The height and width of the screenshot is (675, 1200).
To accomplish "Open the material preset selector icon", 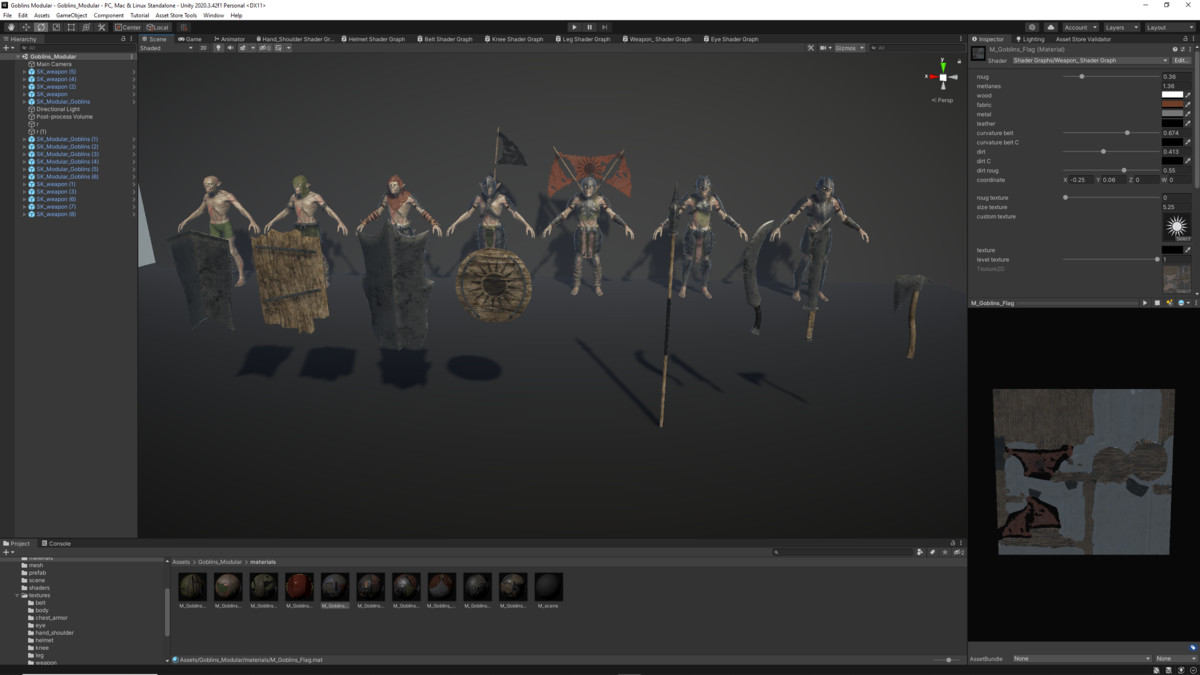I will (x=1183, y=49).
